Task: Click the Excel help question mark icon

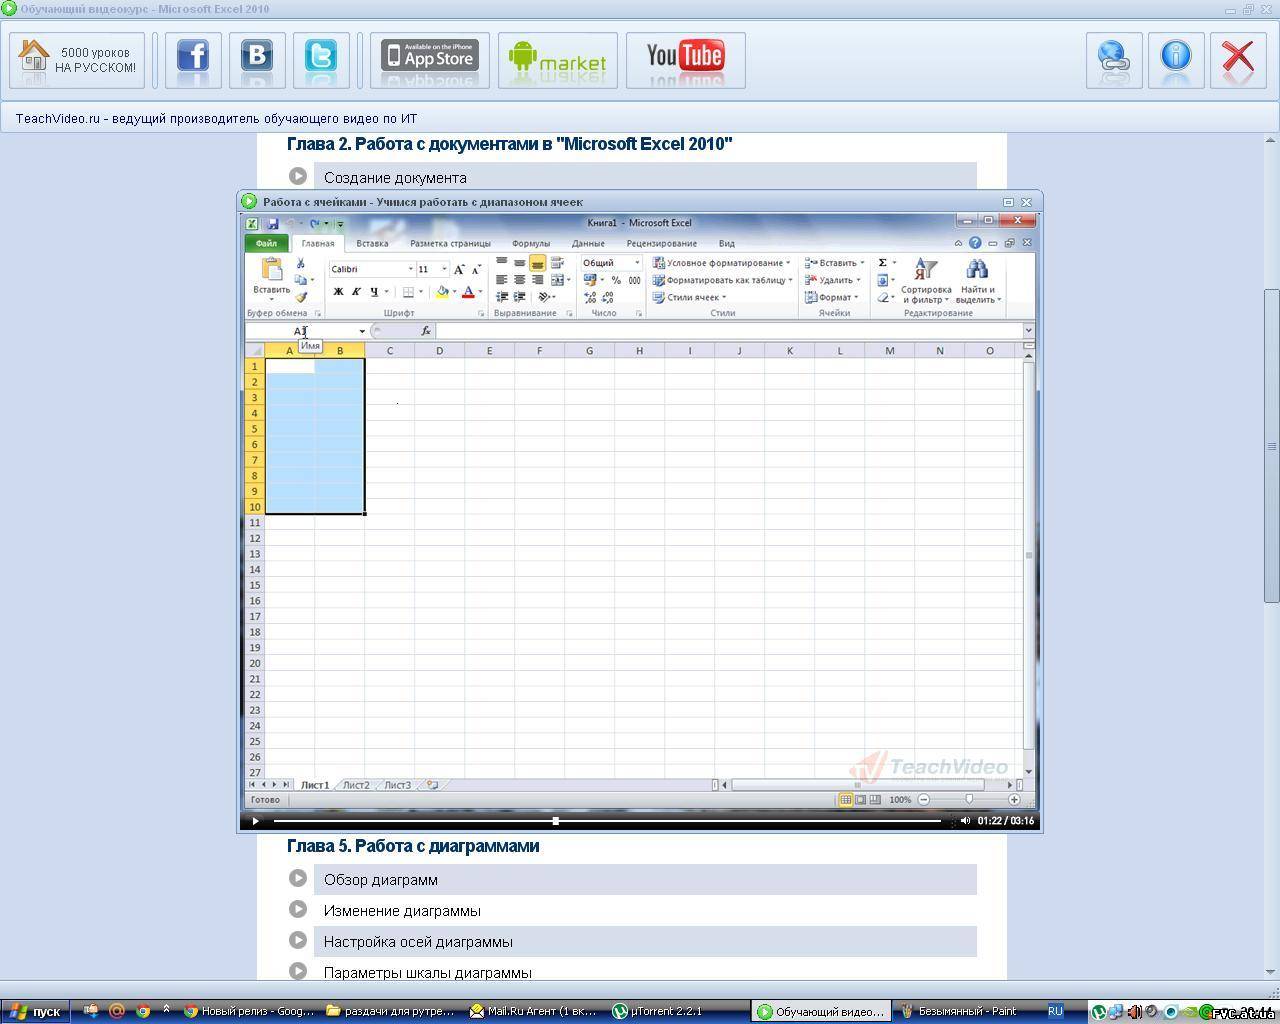Action: pos(975,243)
